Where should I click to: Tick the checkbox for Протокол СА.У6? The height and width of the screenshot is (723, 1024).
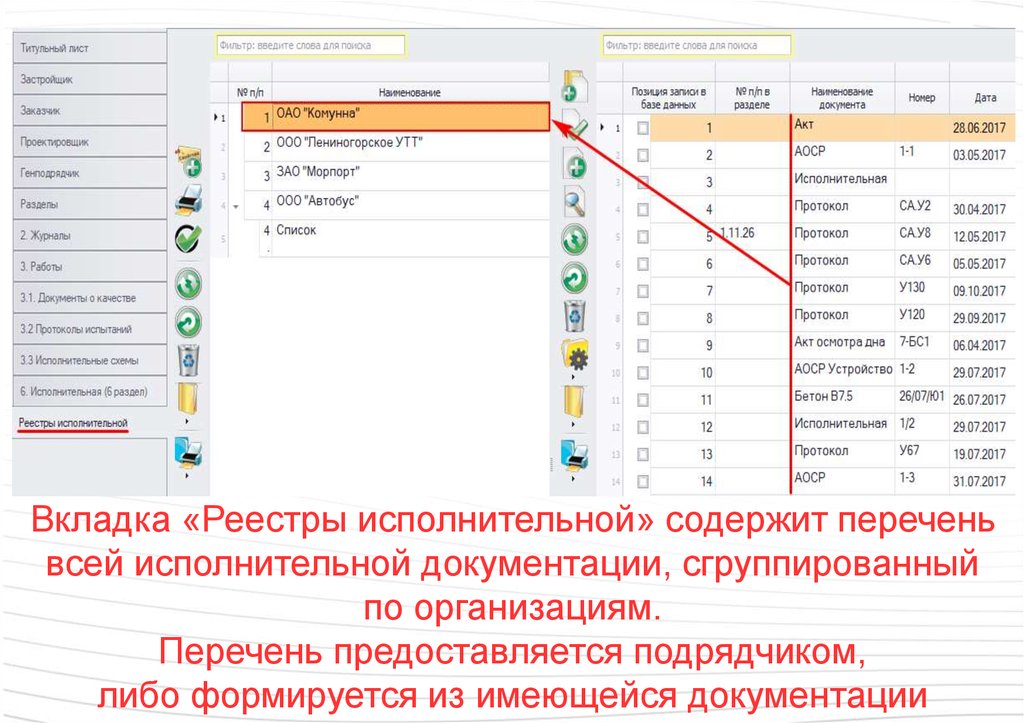pyautogui.click(x=643, y=264)
